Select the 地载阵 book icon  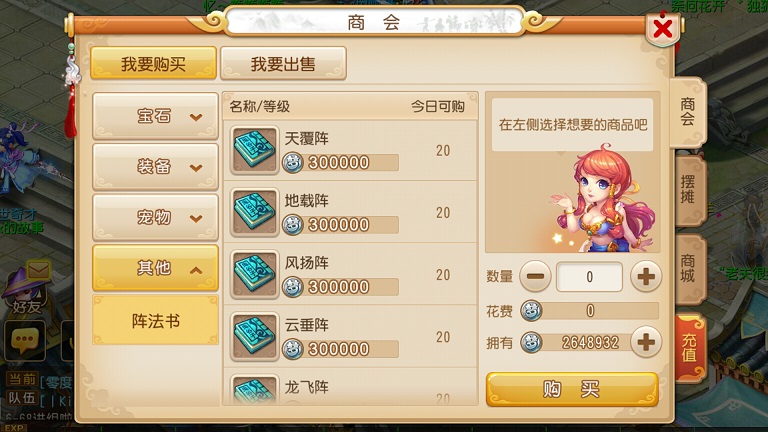pos(254,212)
